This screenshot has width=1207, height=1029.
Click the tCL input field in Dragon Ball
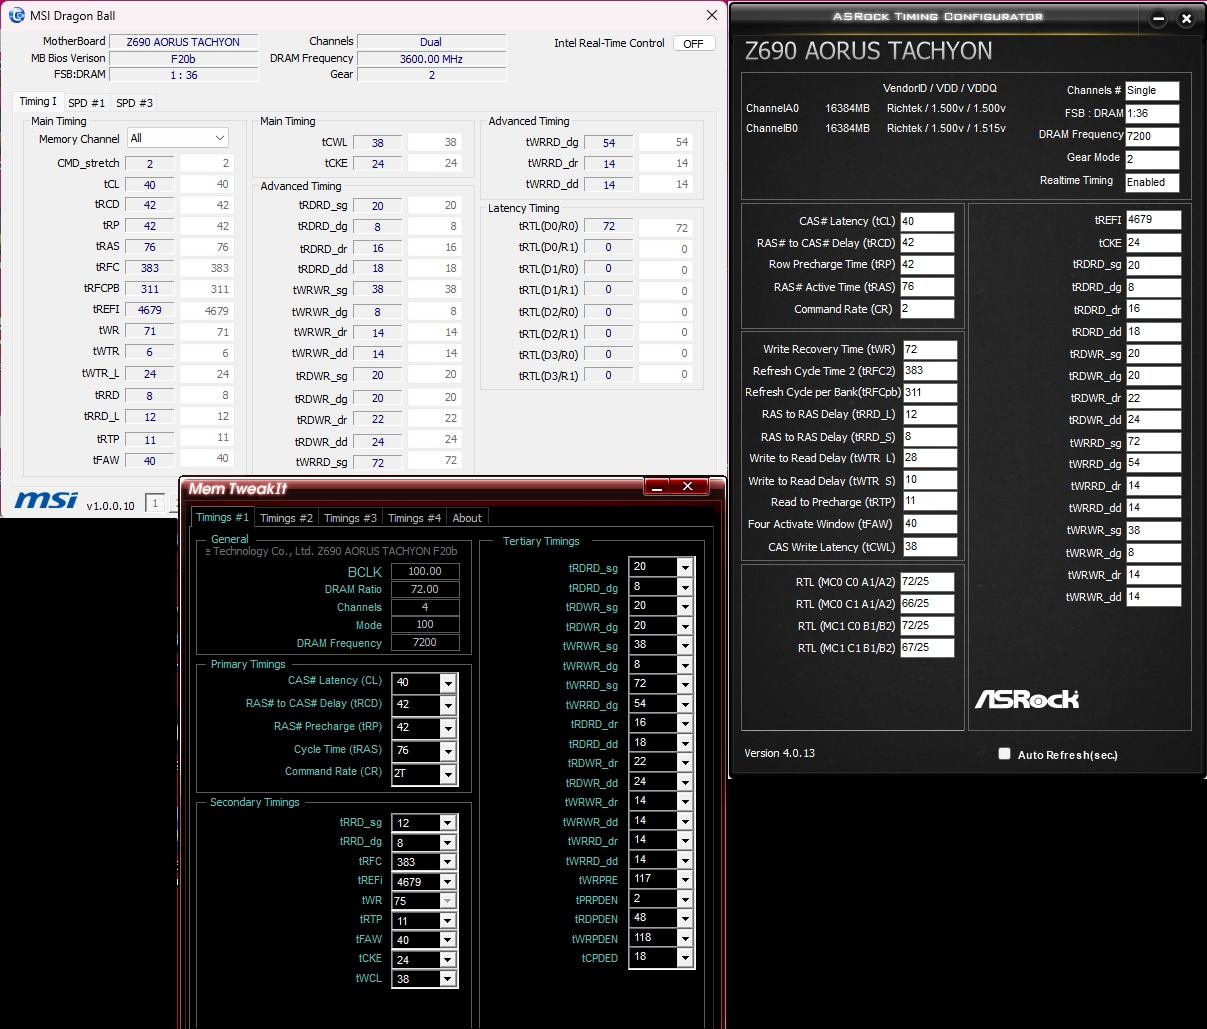coord(149,184)
